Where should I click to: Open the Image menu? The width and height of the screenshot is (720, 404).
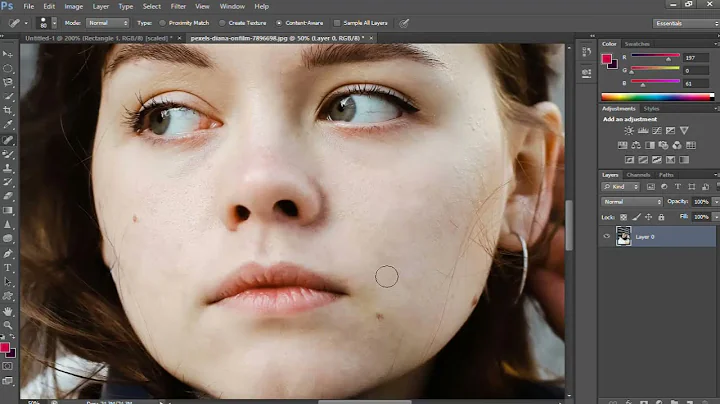coord(73,6)
